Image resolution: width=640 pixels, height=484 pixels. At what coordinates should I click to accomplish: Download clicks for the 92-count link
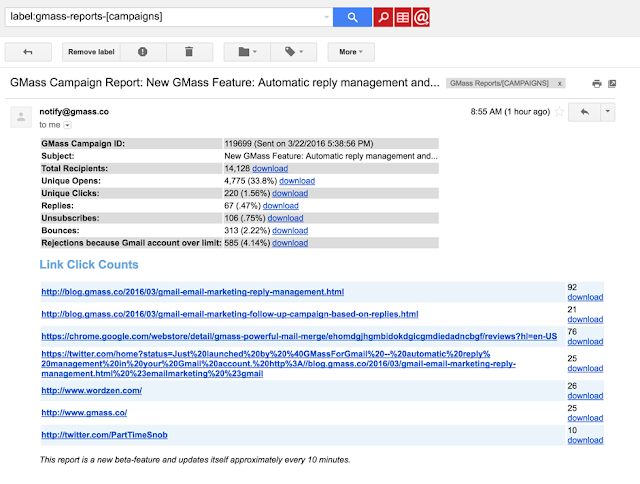585,297
